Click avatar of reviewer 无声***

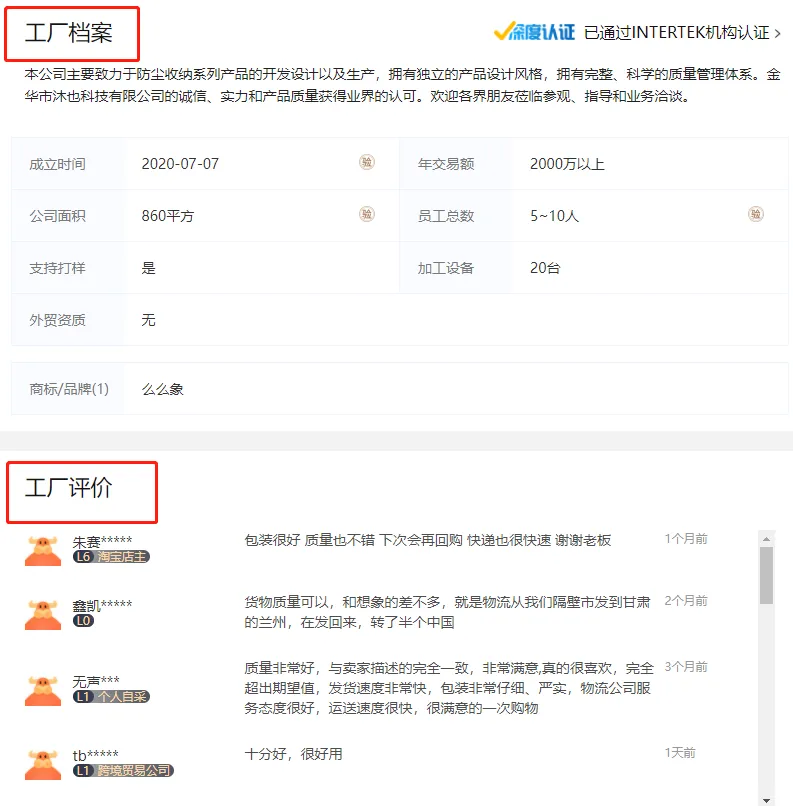pyautogui.click(x=43, y=689)
